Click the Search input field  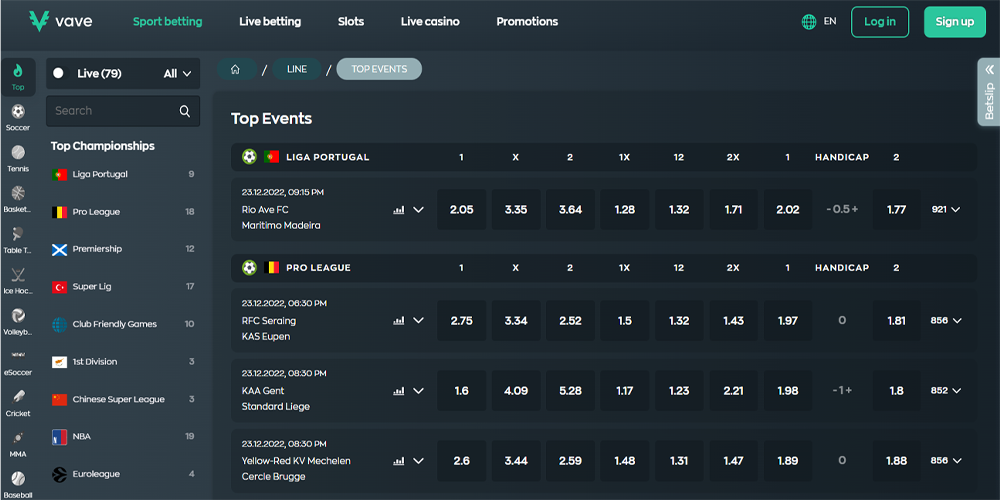110,111
